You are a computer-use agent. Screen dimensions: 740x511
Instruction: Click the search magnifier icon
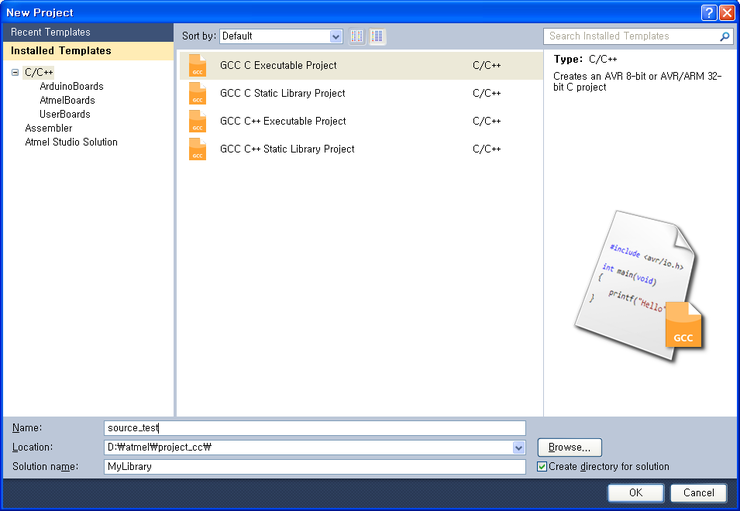[x=724, y=36]
